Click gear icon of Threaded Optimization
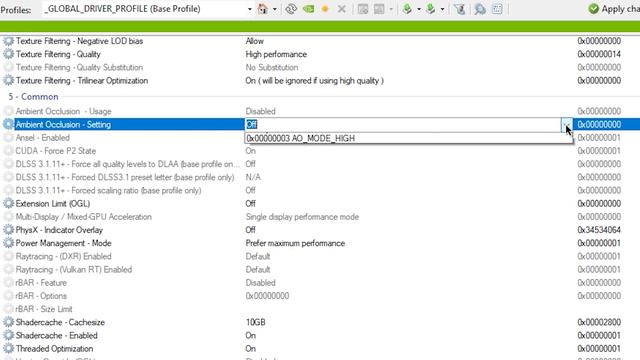Screen dimensions: 640x360 8,349
